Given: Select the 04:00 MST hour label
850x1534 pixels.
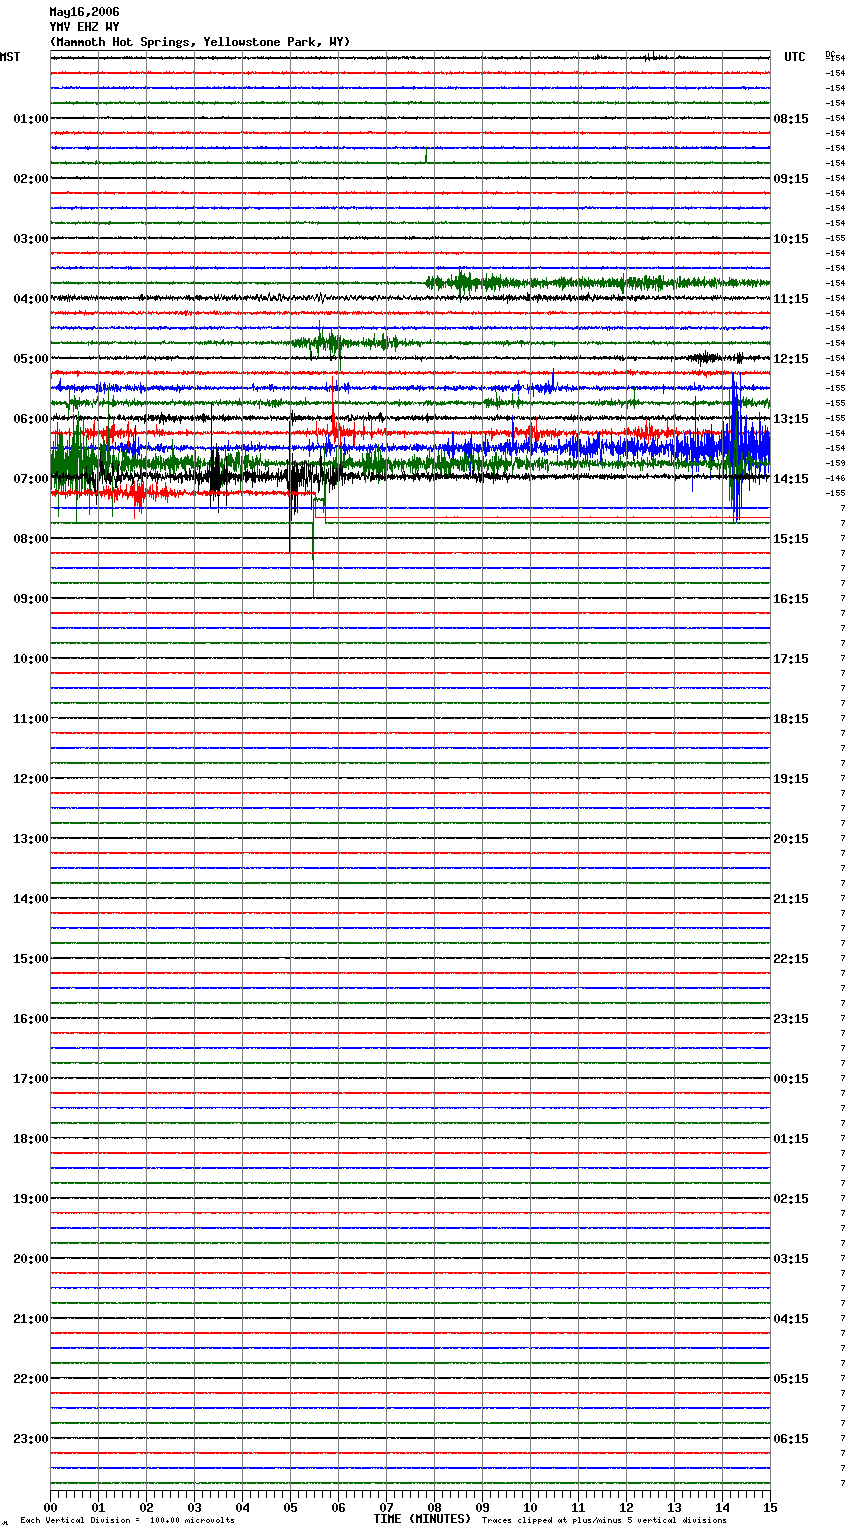Looking at the screenshot, I should click(31, 299).
